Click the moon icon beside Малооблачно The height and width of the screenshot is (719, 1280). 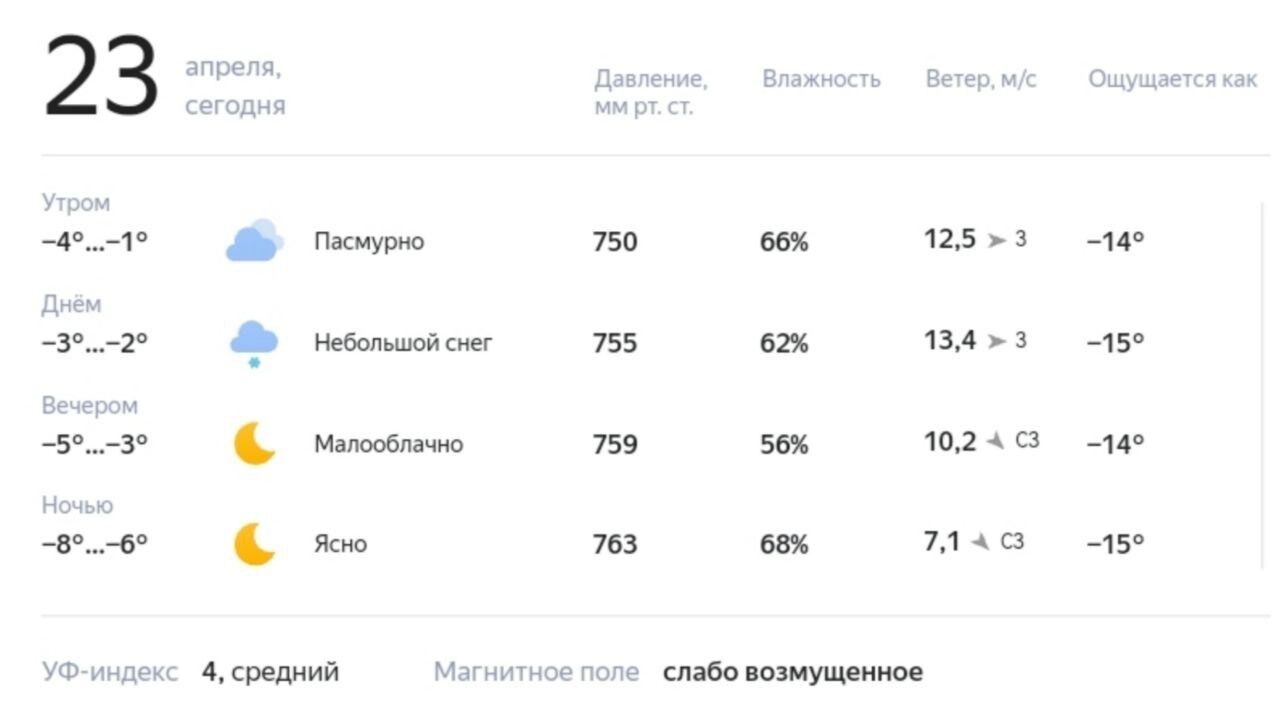click(x=254, y=443)
